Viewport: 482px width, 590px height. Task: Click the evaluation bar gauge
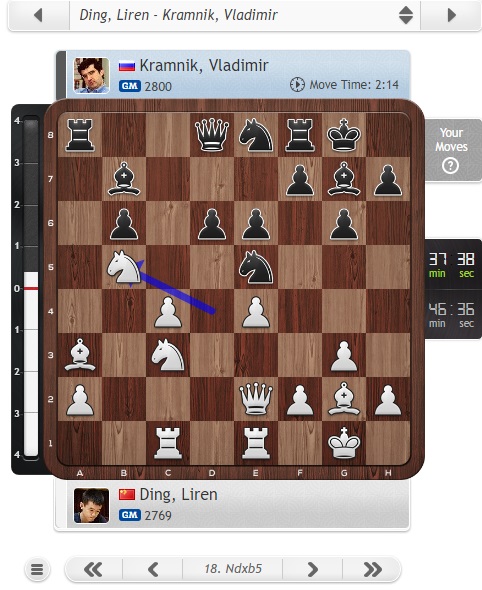point(31,288)
